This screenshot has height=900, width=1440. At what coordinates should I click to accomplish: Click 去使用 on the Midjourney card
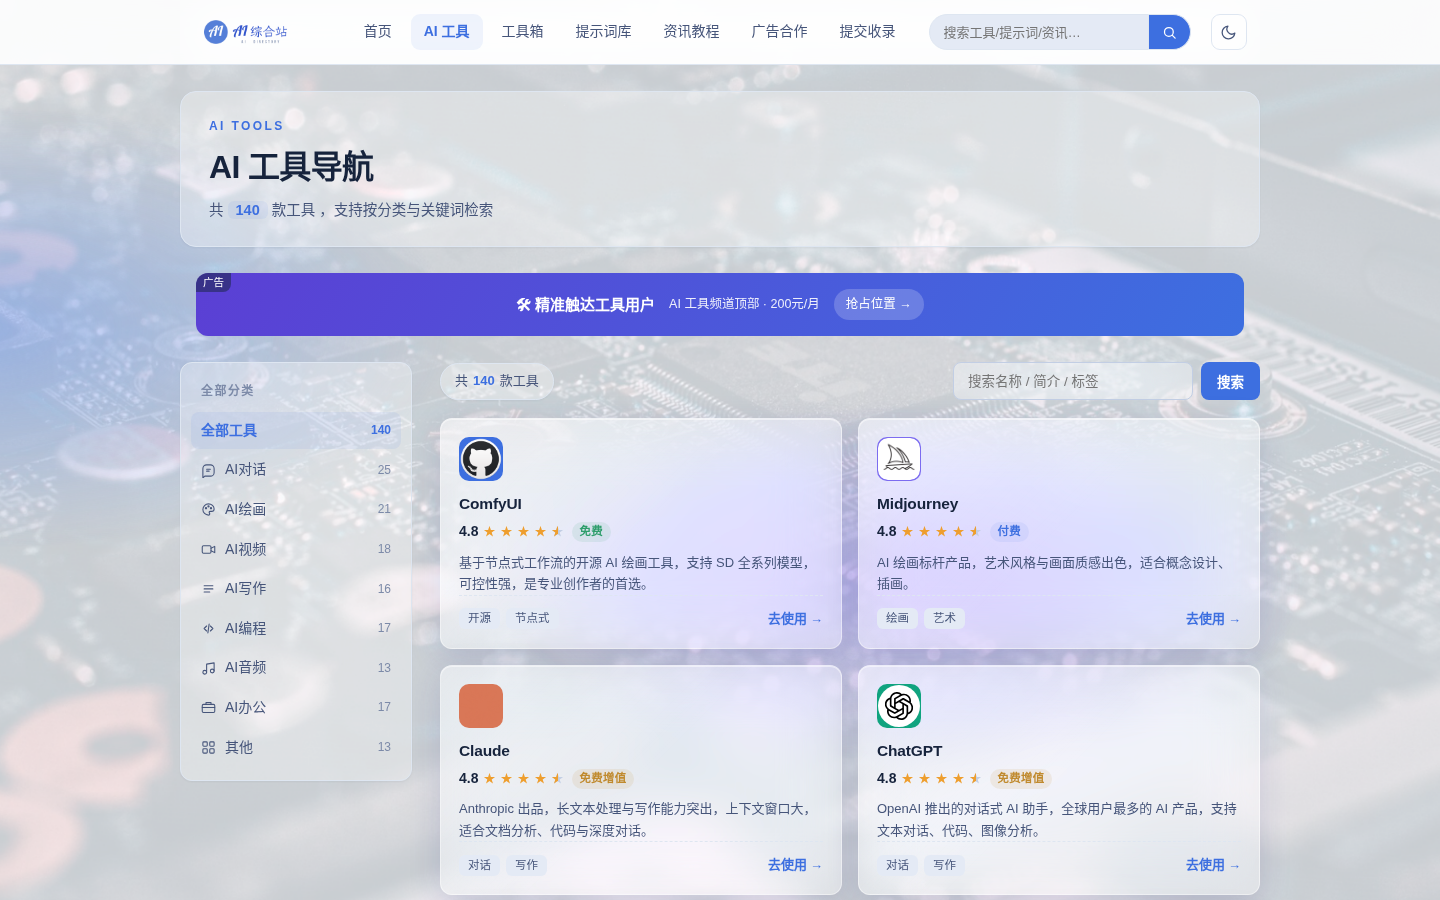(x=1213, y=619)
